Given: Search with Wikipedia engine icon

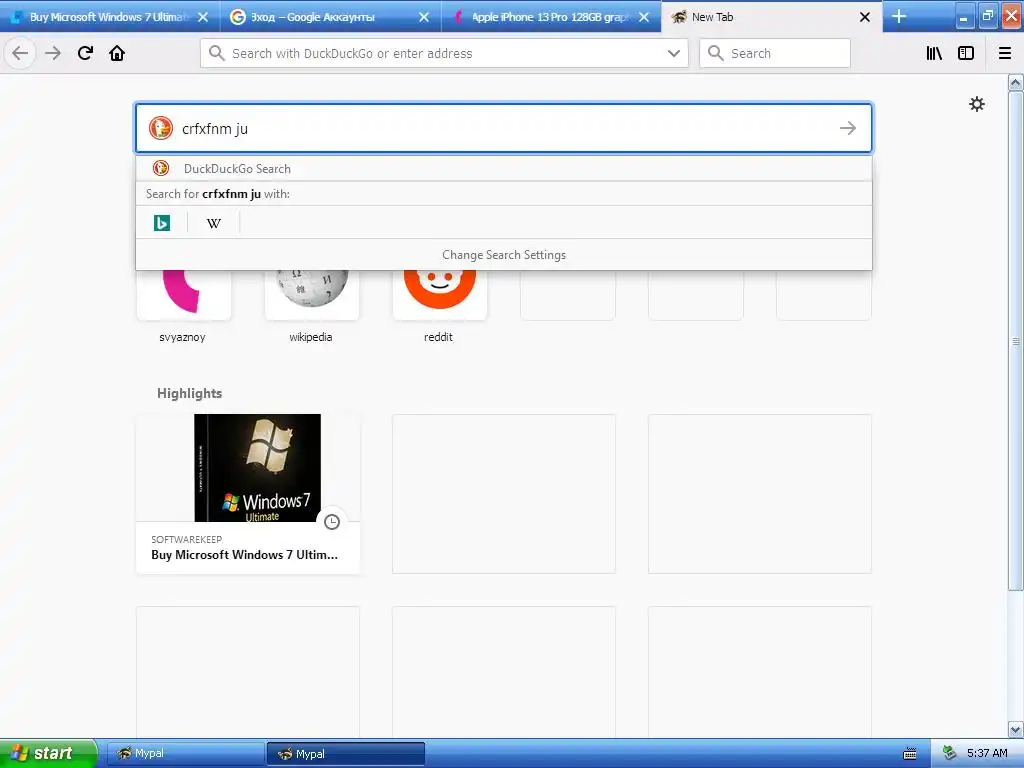Looking at the screenshot, I should tap(214, 223).
